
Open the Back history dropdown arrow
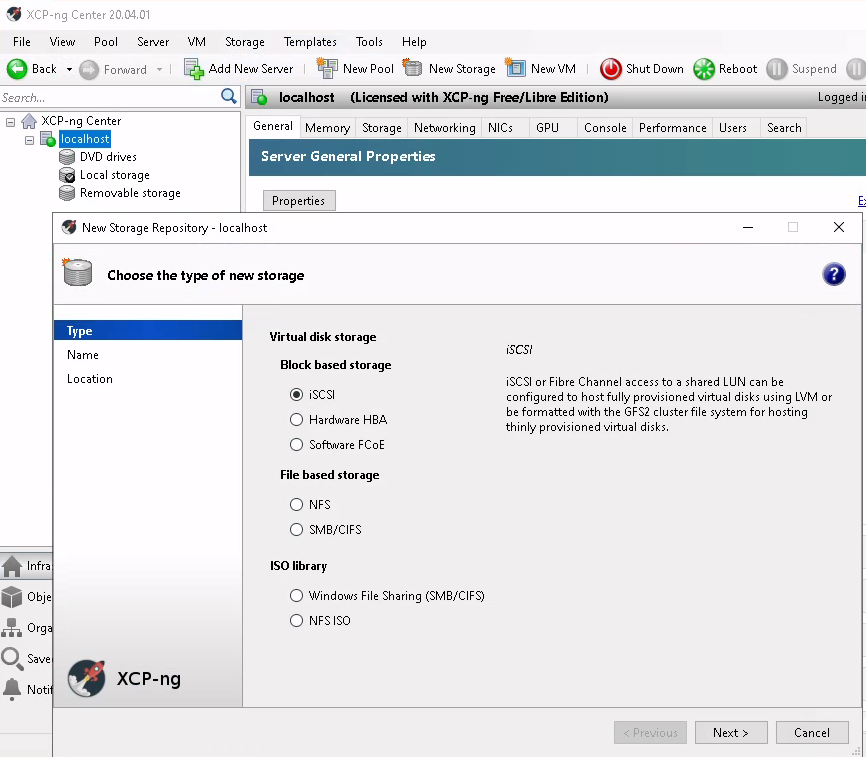click(x=69, y=70)
